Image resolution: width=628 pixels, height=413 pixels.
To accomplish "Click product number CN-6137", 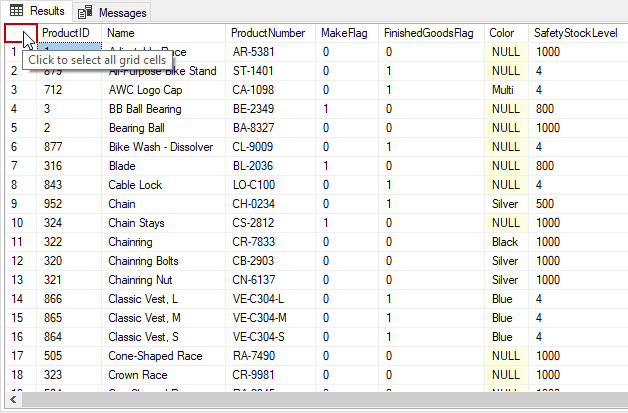I will pyautogui.click(x=271, y=280).
